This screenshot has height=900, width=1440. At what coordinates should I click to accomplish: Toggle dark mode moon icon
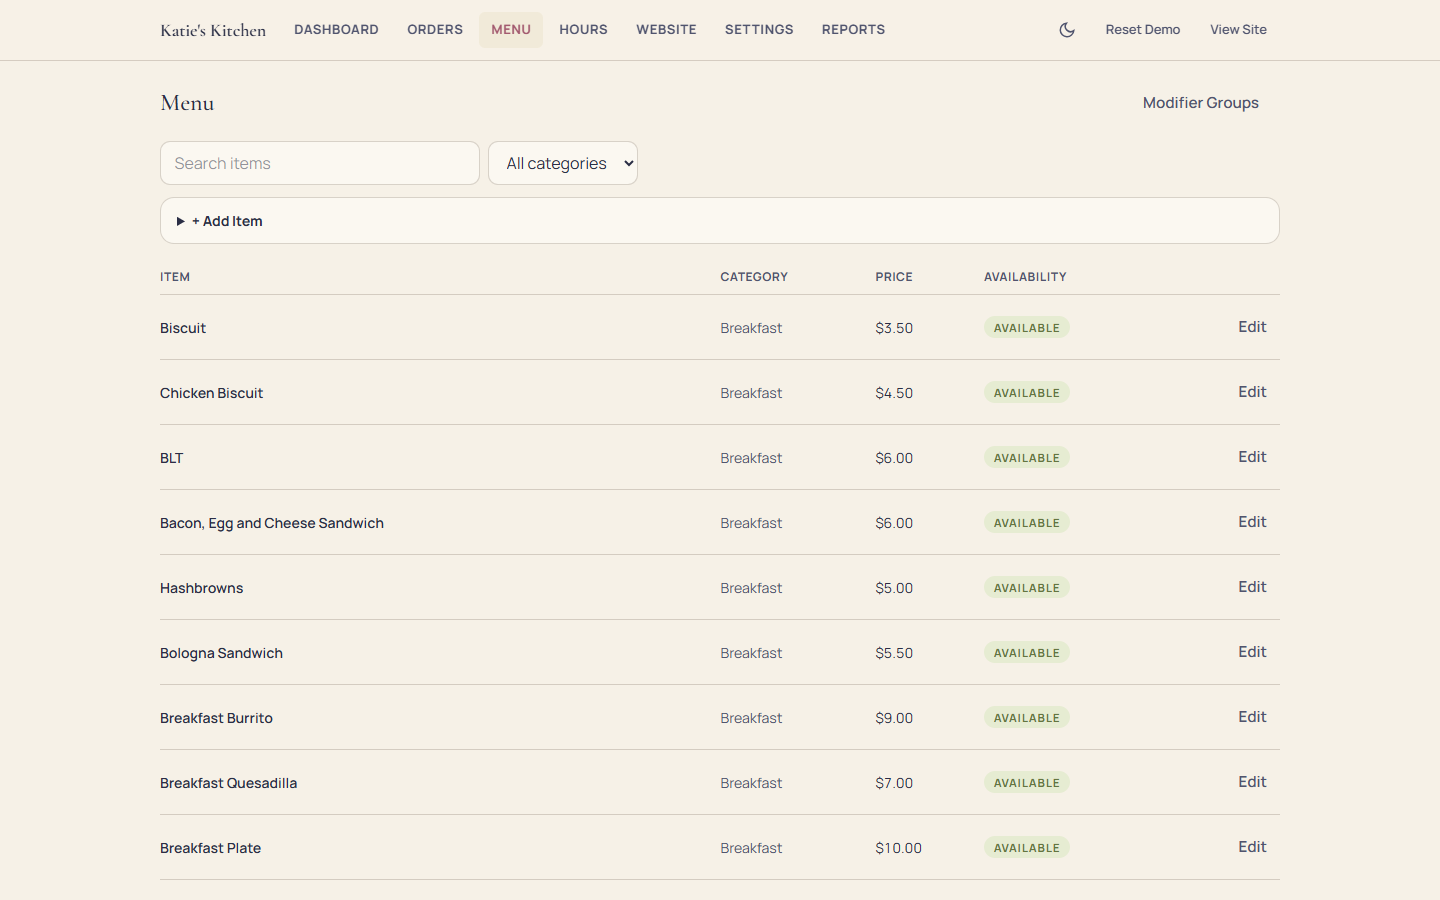click(1067, 30)
